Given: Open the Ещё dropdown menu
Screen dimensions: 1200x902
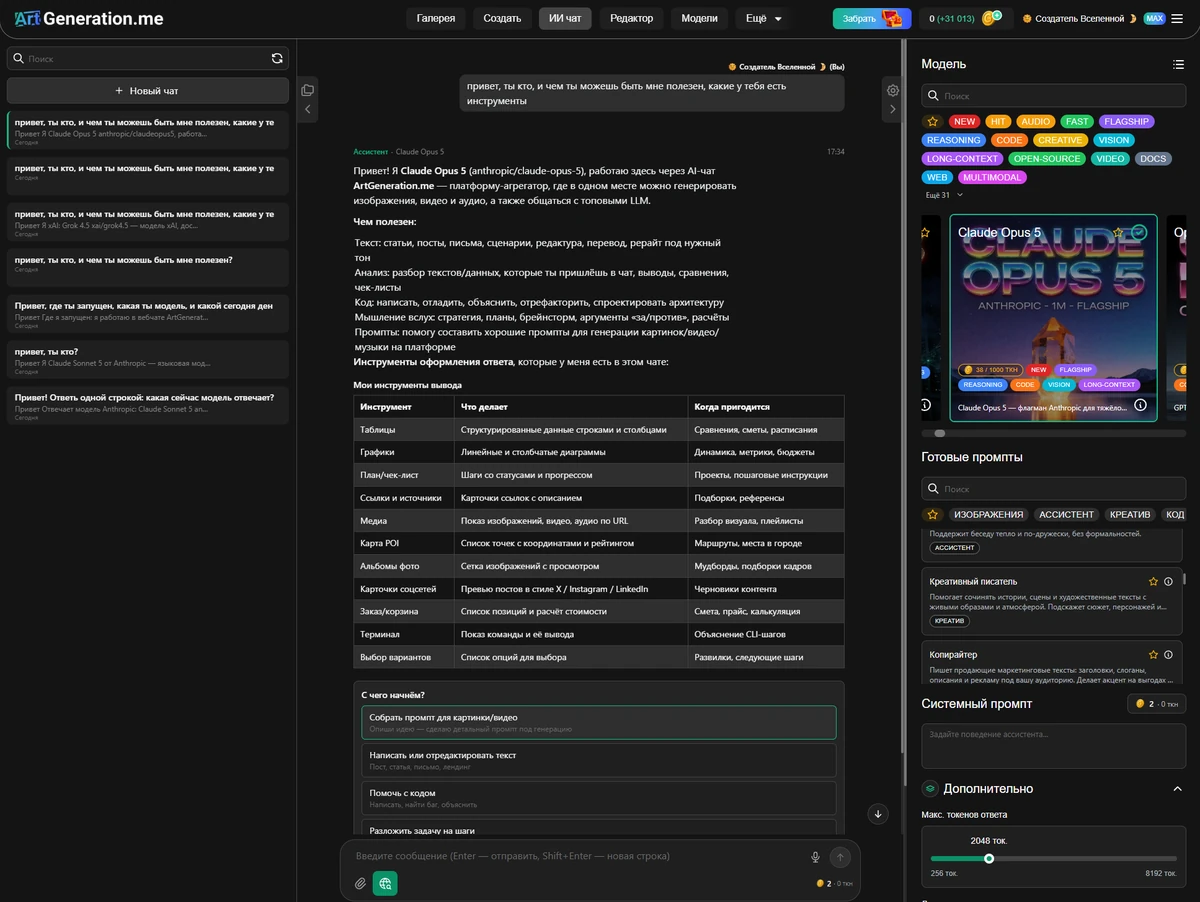Looking at the screenshot, I should pos(764,18).
